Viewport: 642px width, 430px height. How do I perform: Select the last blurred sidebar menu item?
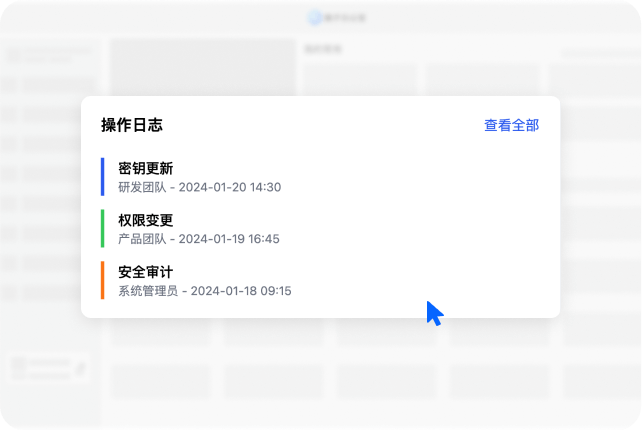click(50, 294)
